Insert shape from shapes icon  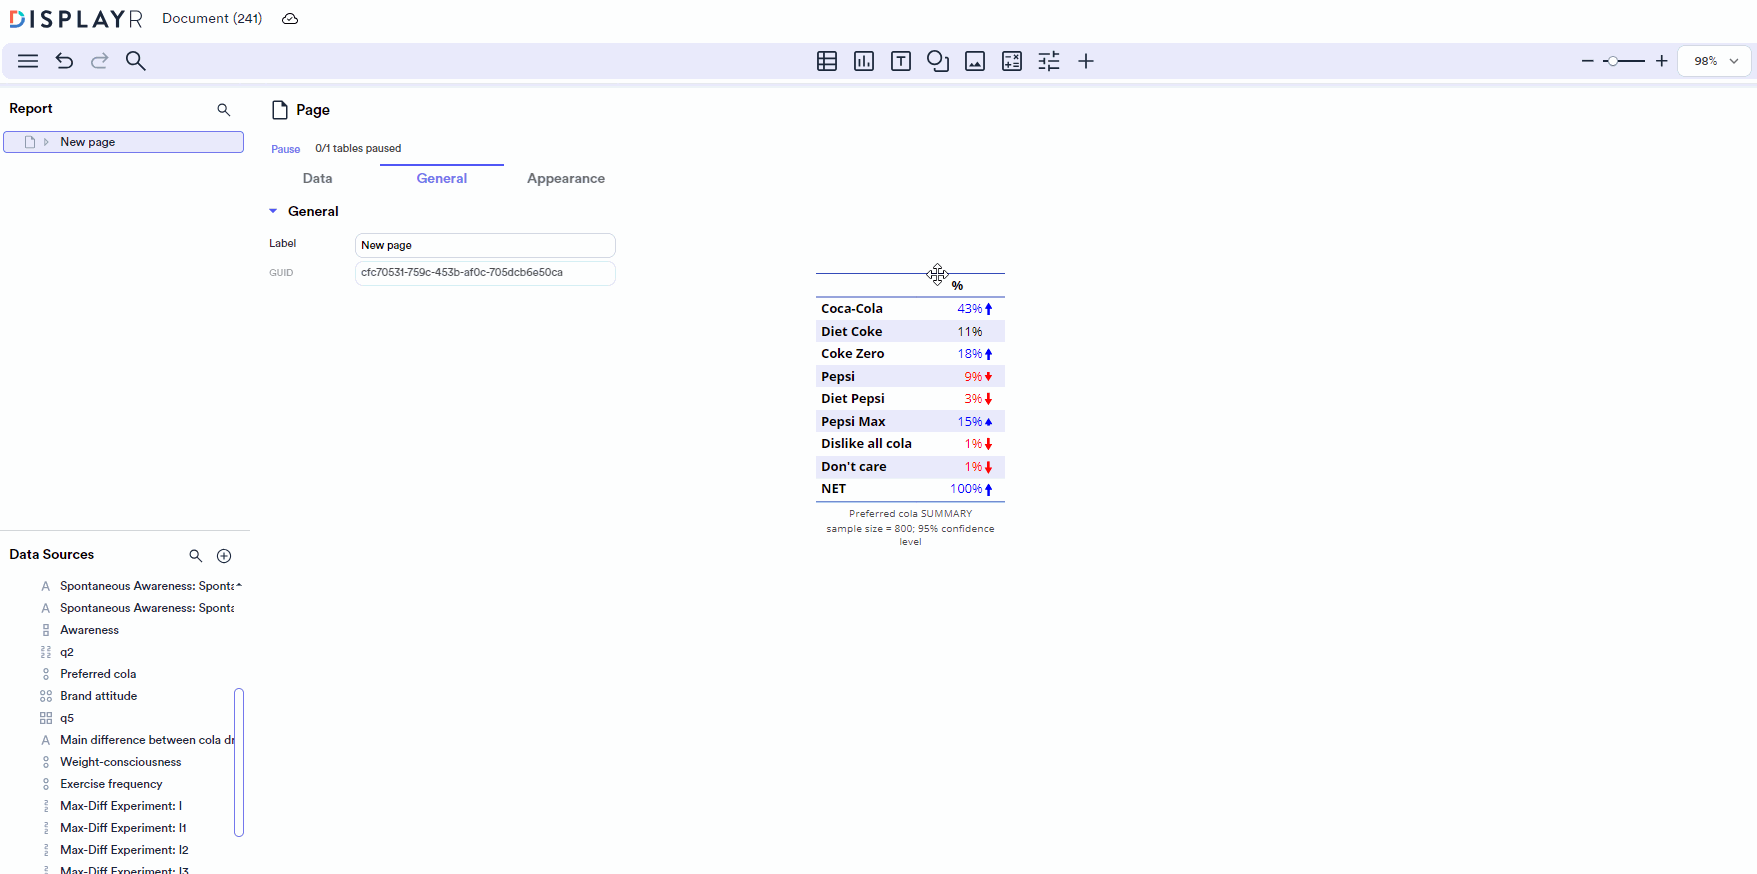938,61
